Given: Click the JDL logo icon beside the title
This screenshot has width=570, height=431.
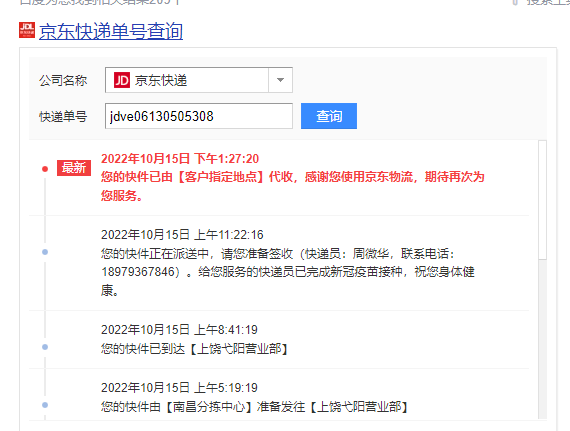Looking at the screenshot, I should (27, 30).
